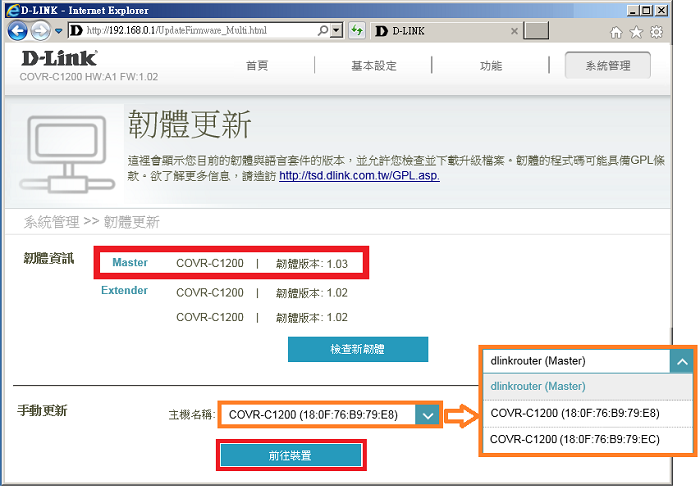Close the D-LINK browser tab
The width and height of the screenshot is (700, 489).
coord(512,31)
